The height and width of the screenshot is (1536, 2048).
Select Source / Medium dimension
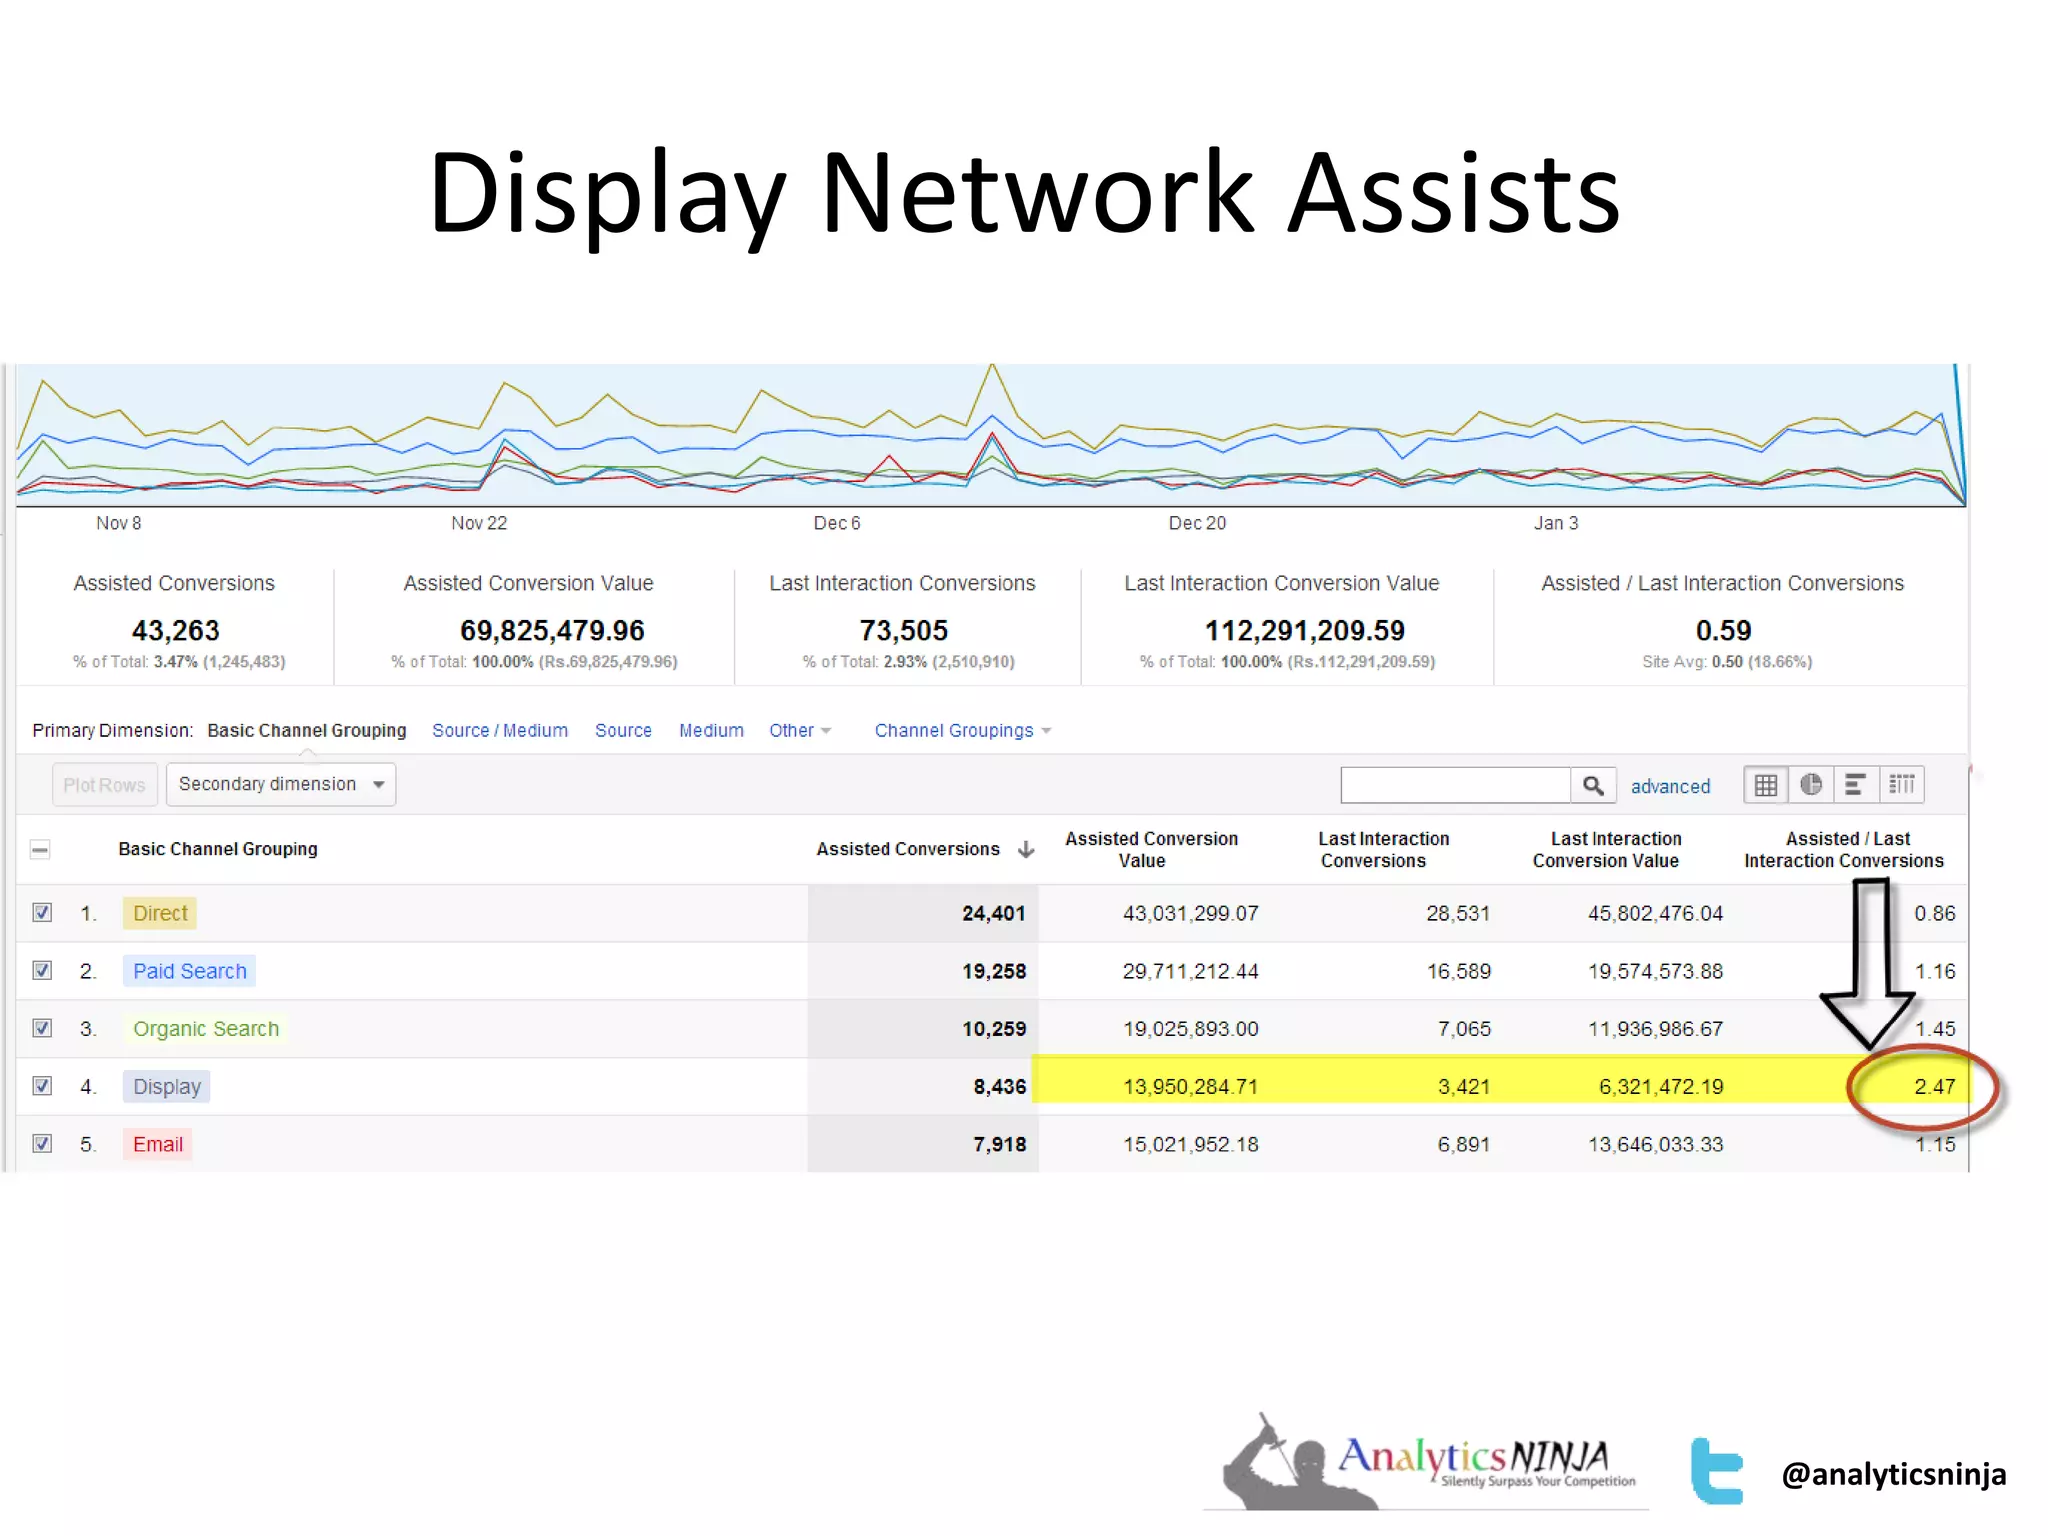point(500,731)
